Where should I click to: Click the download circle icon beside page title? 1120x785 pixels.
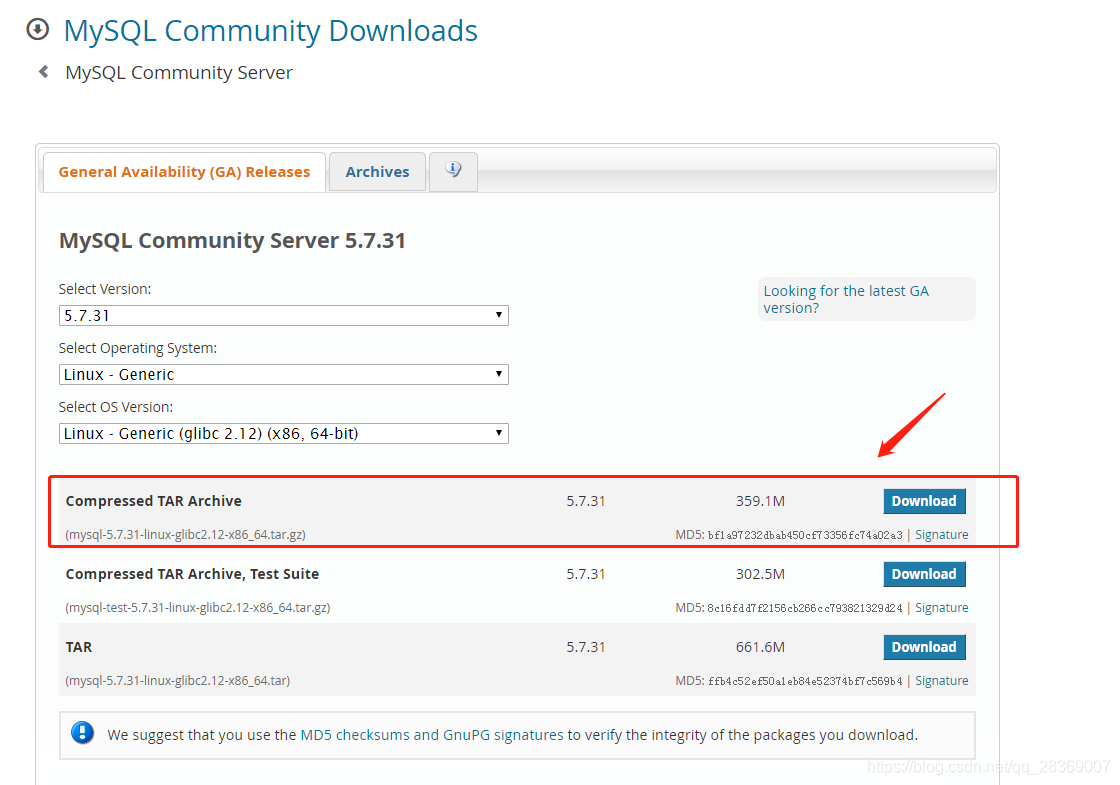(x=38, y=29)
